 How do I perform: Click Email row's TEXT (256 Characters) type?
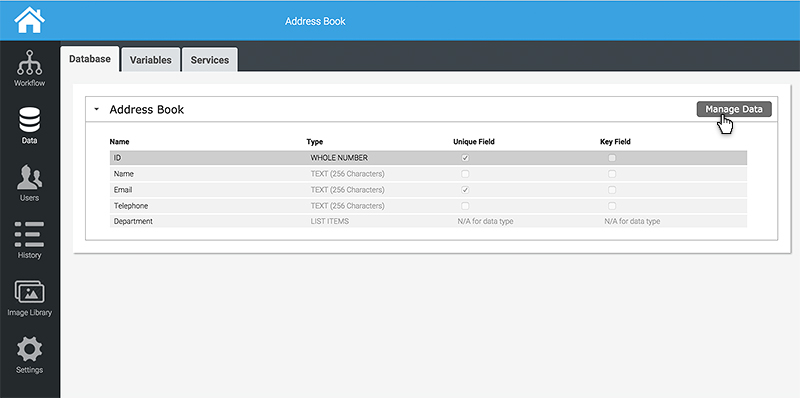pos(347,190)
